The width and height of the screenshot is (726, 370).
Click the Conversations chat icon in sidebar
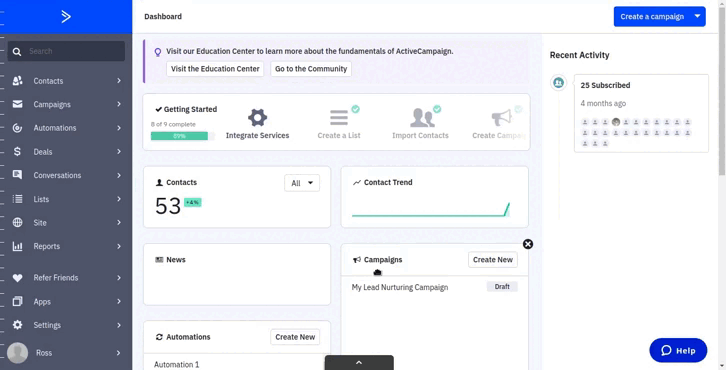17,175
